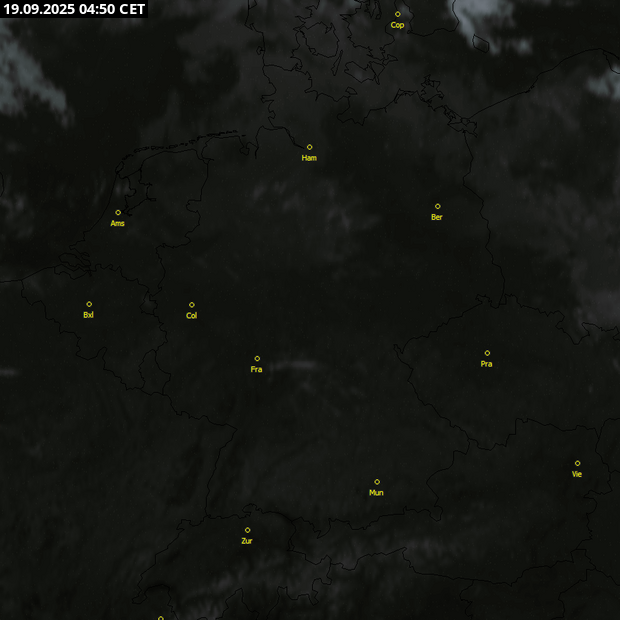The height and width of the screenshot is (620, 620).
Task: Select the 'Bxl' city label
Action: pyautogui.click(x=88, y=315)
